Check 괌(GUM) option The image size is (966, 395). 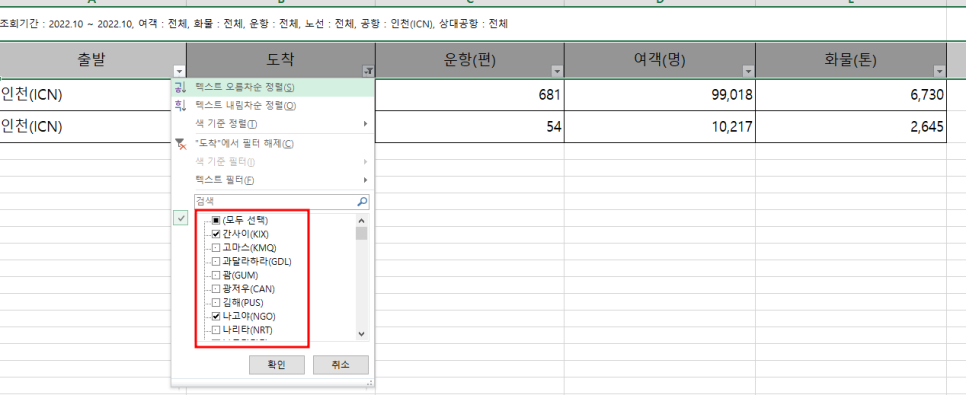[x=216, y=275]
